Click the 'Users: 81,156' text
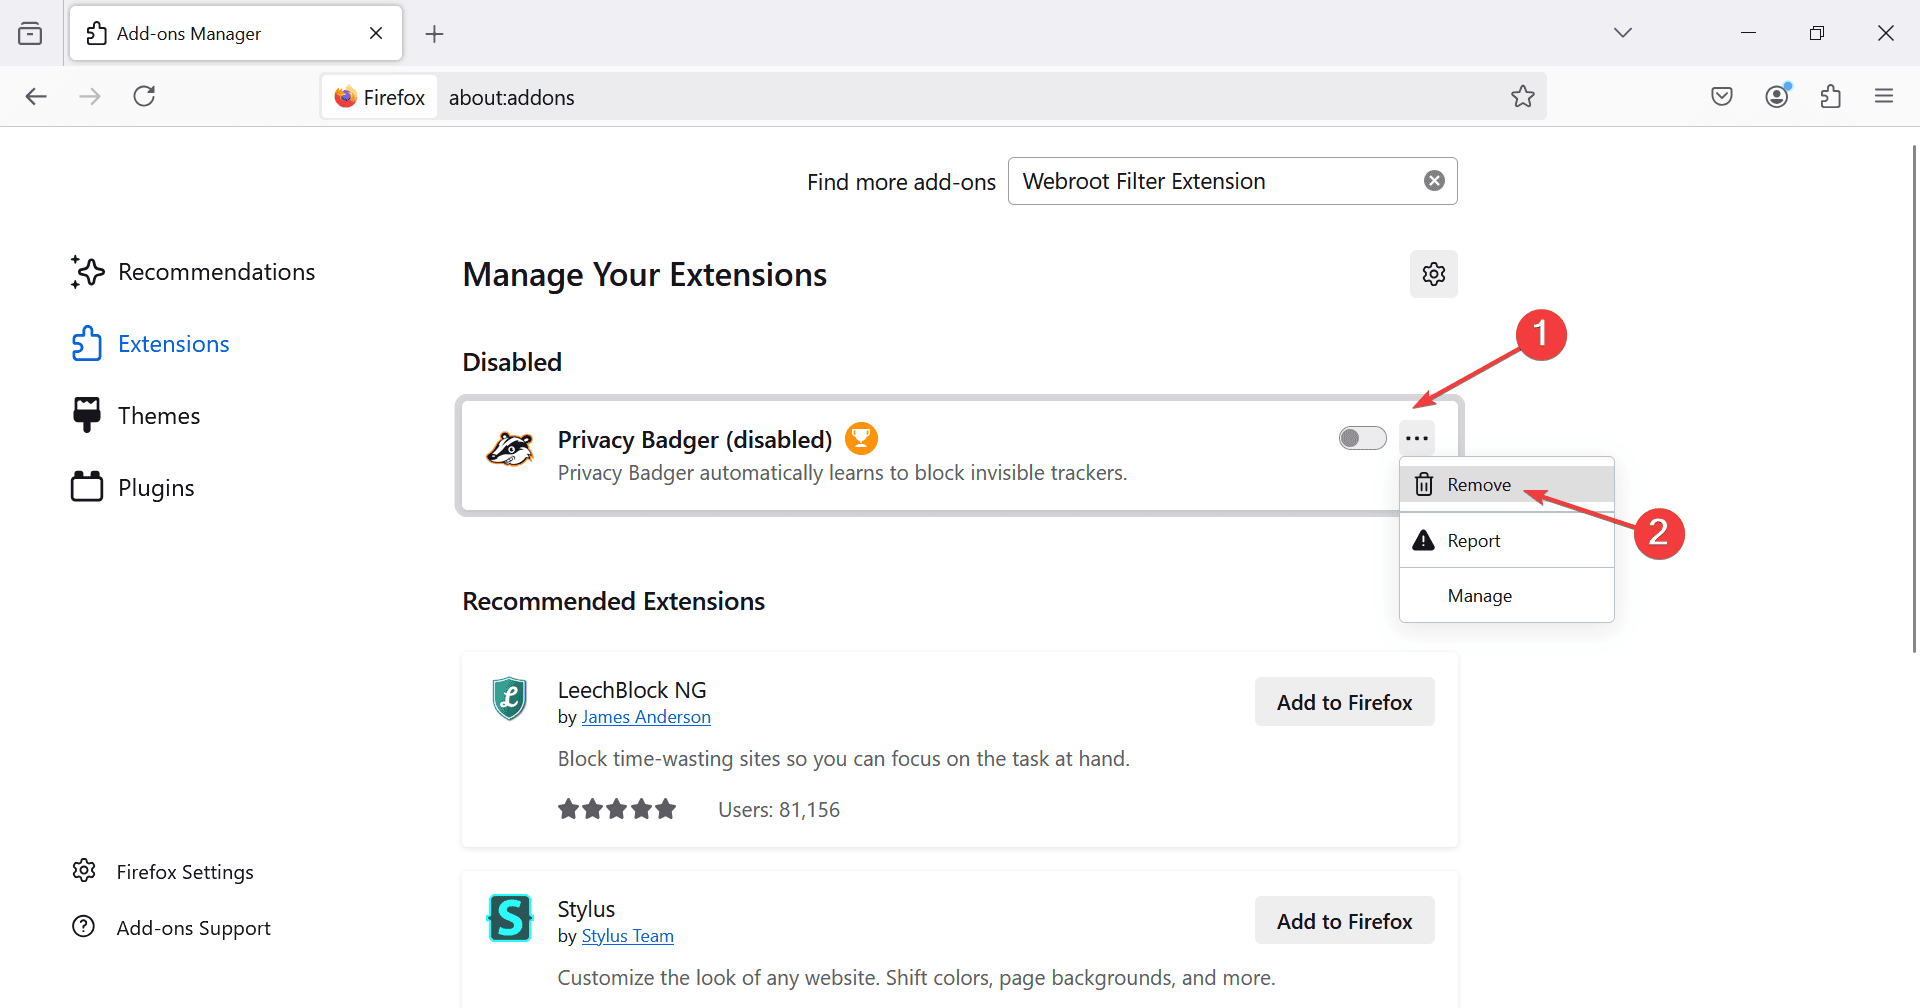The width and height of the screenshot is (1920, 1008). click(x=779, y=810)
